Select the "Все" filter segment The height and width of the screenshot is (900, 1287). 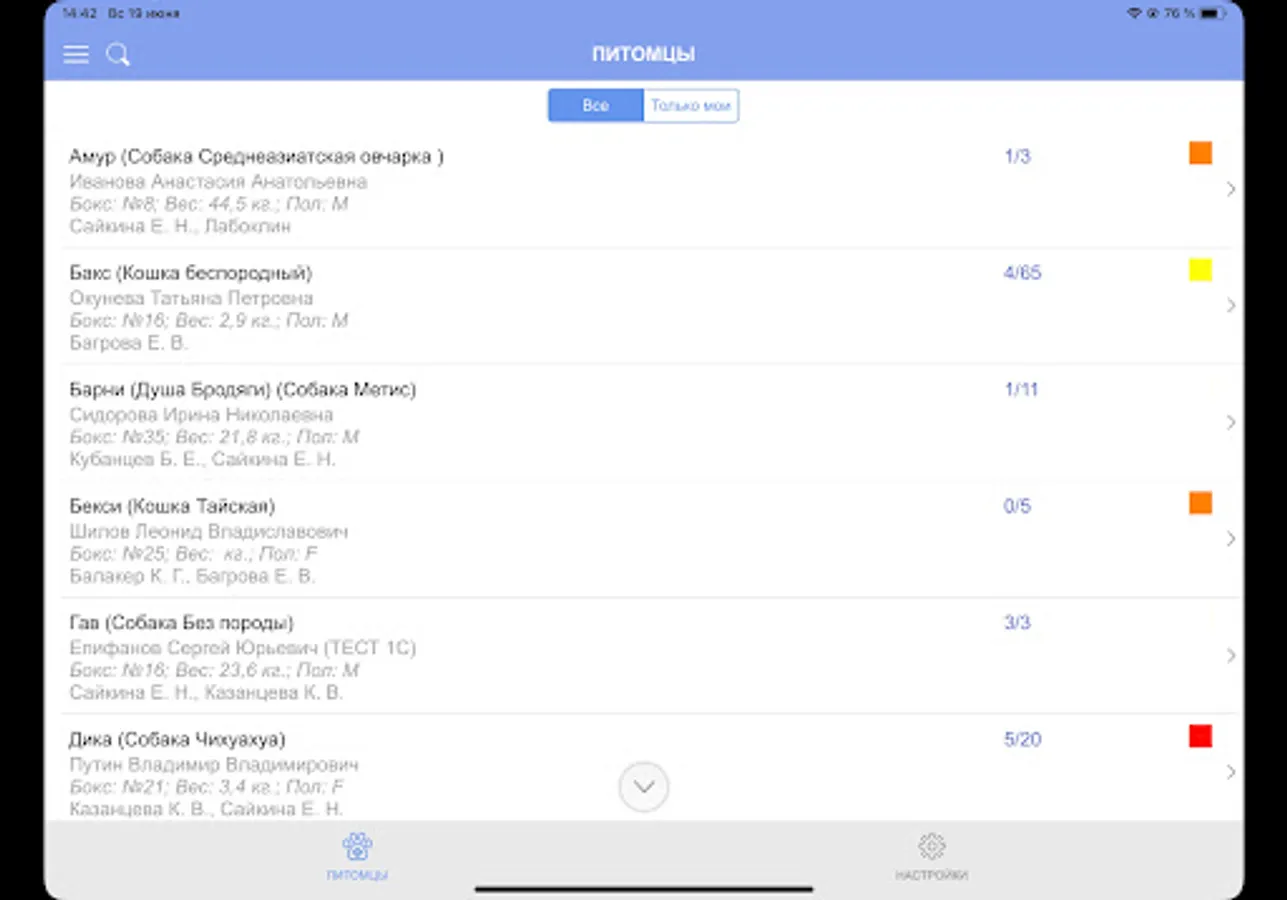click(x=596, y=105)
